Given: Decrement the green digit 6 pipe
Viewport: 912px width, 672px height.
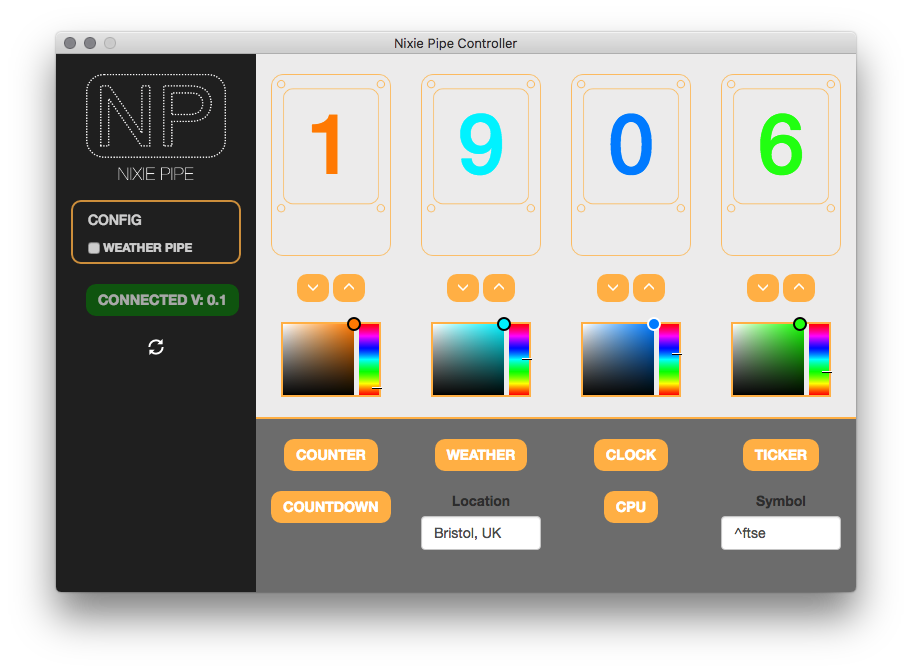Looking at the screenshot, I should pos(763,288).
